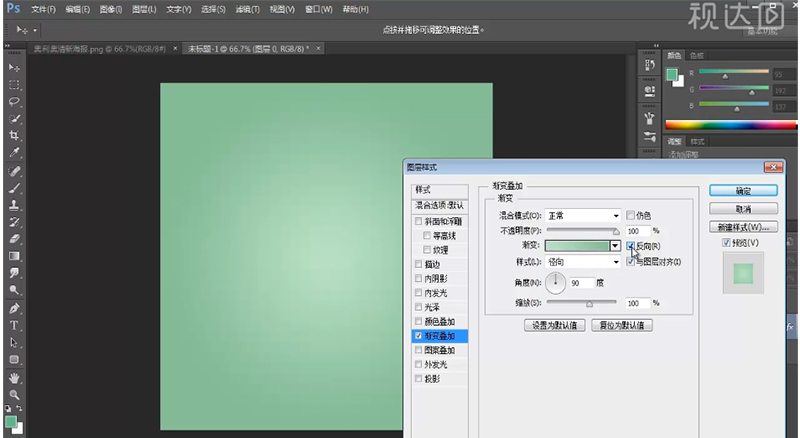Open the History panel icon
The width and height of the screenshot is (800, 438).
[x=649, y=65]
